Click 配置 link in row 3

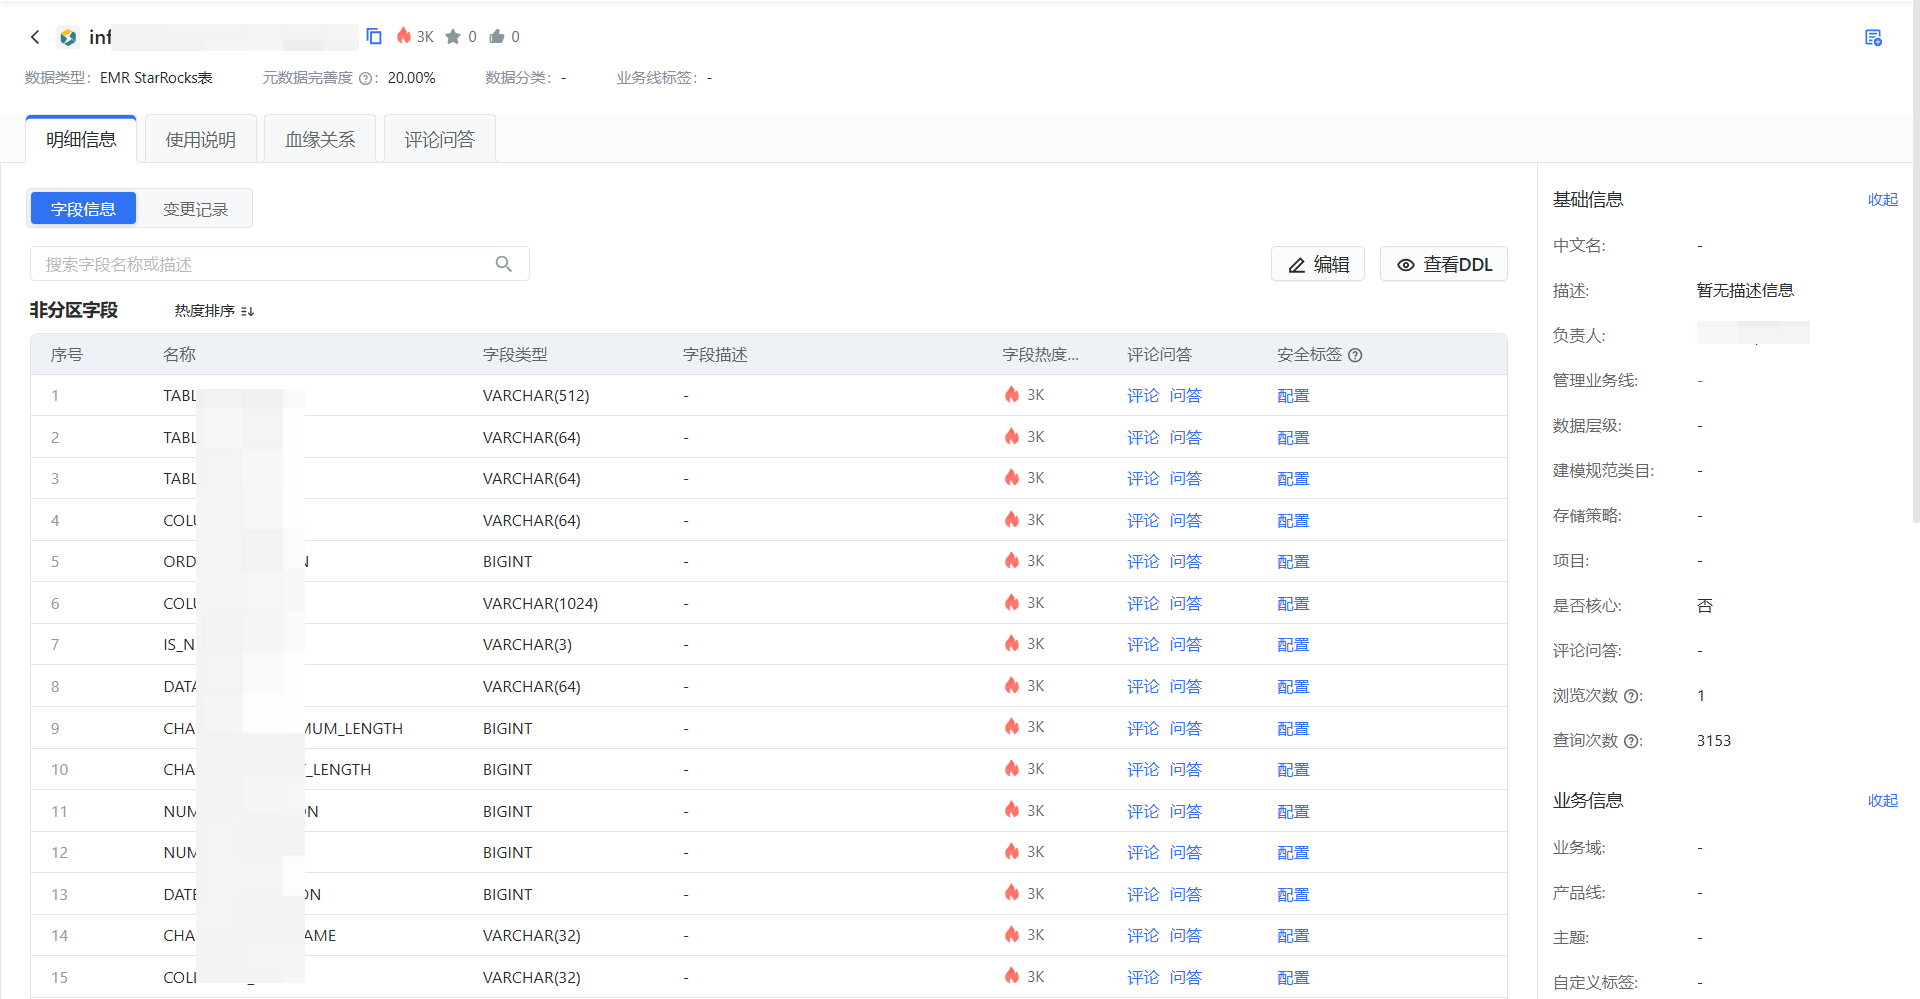pos(1293,479)
